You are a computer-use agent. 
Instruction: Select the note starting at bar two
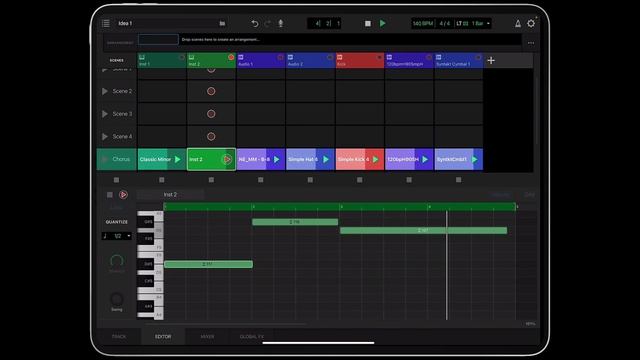point(295,222)
